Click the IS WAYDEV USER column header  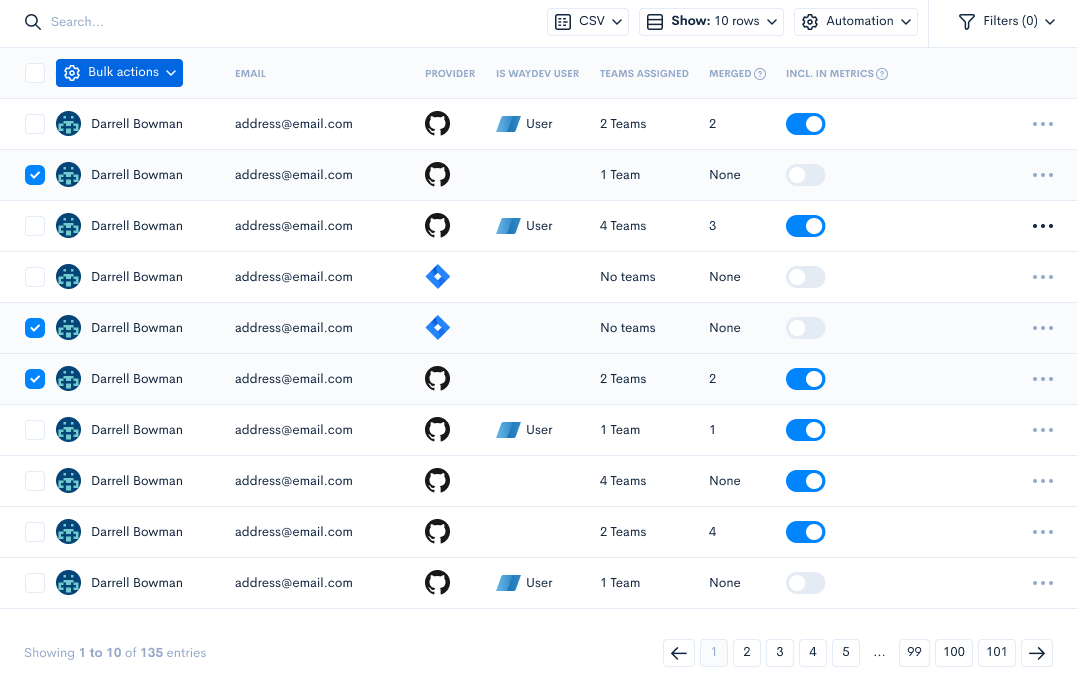pos(538,73)
